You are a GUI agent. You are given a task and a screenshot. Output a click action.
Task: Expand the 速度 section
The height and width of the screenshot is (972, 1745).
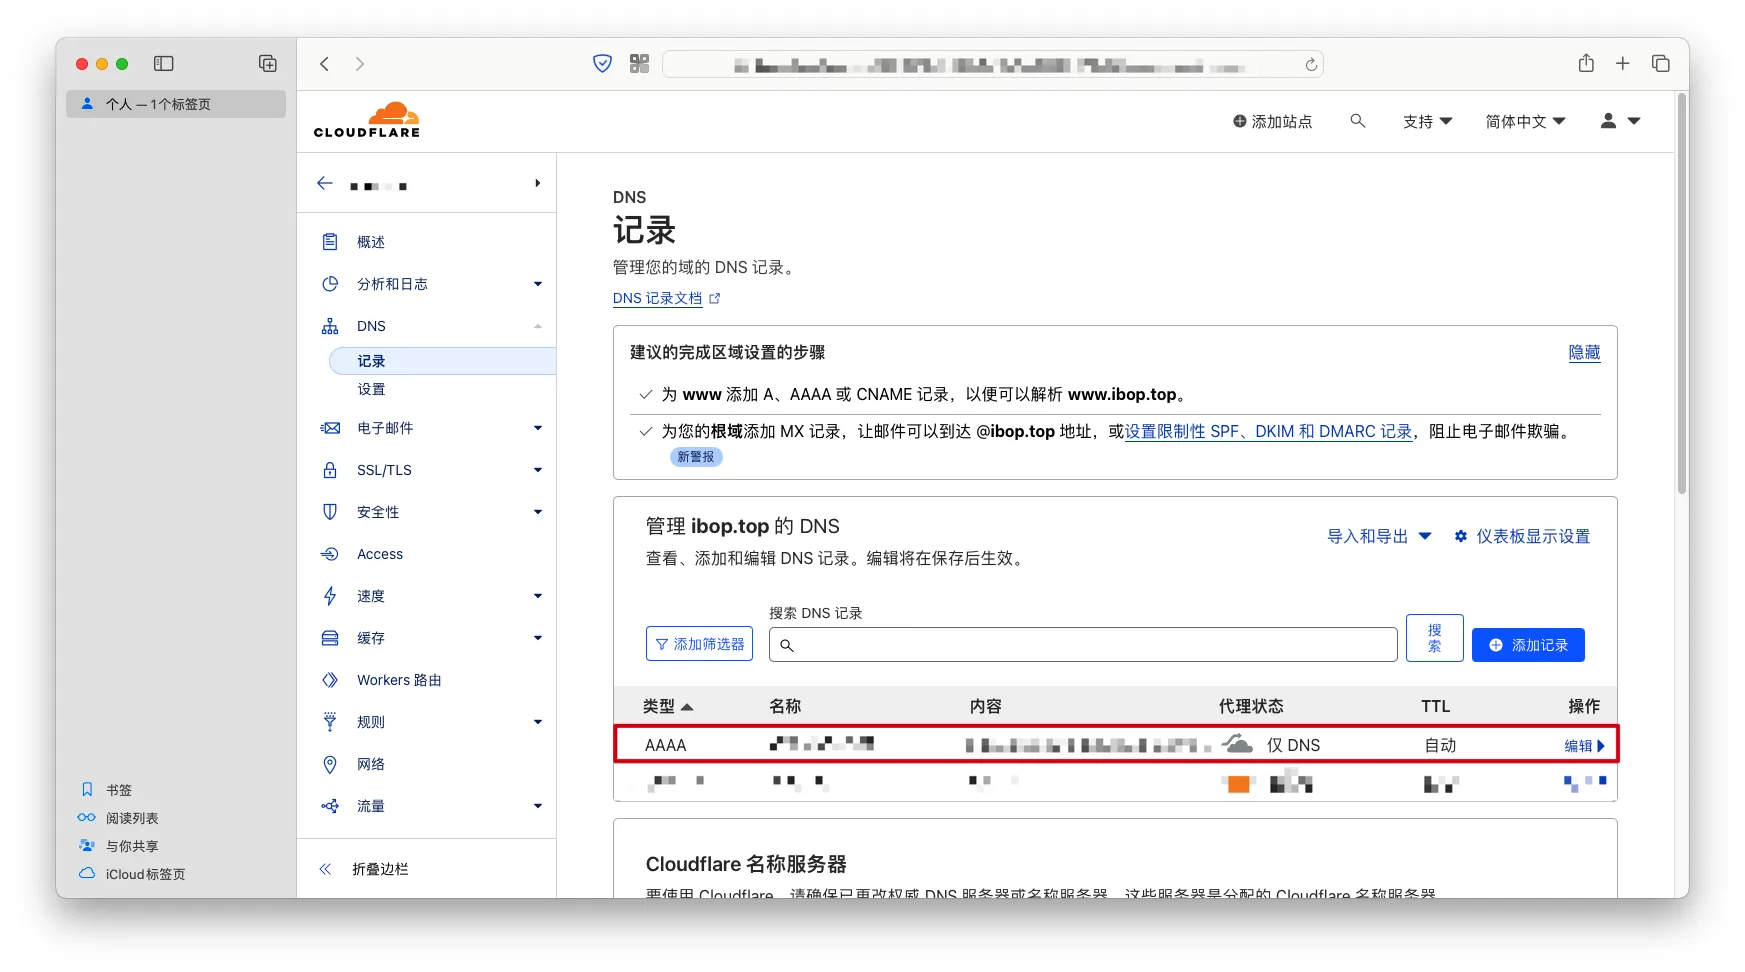(x=432, y=596)
